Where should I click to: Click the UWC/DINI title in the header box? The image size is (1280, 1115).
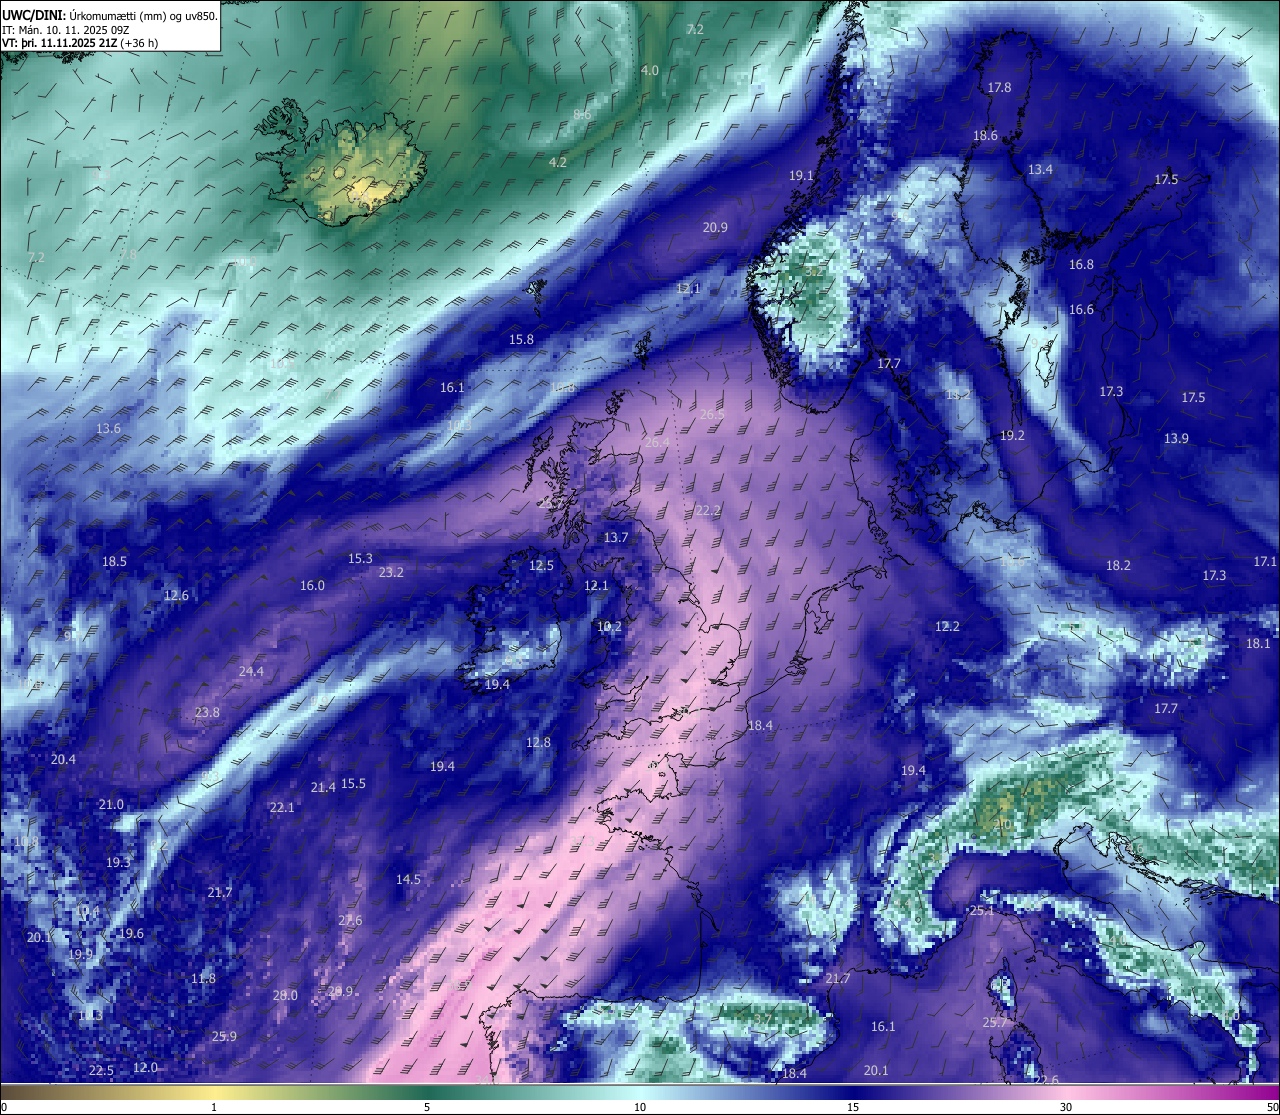[32, 16]
